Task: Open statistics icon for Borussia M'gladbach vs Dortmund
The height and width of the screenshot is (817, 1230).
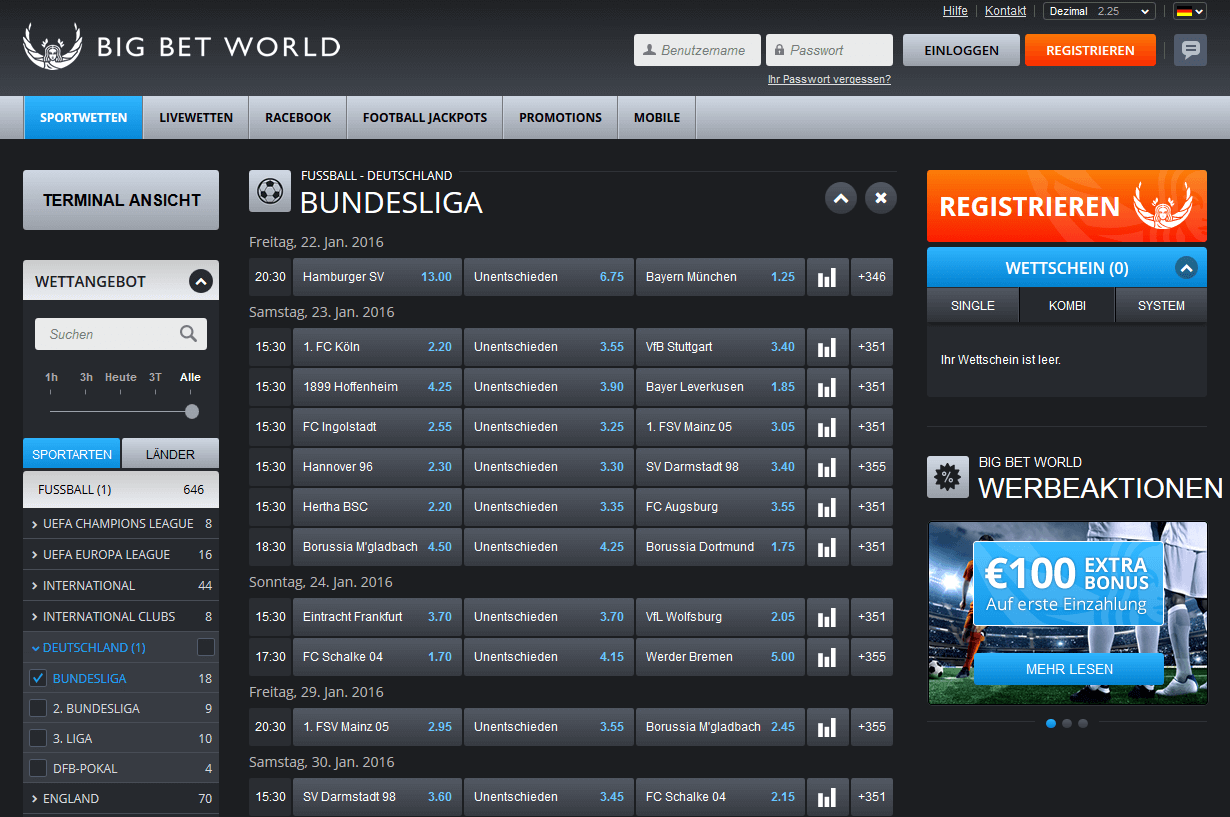Action: pos(827,547)
